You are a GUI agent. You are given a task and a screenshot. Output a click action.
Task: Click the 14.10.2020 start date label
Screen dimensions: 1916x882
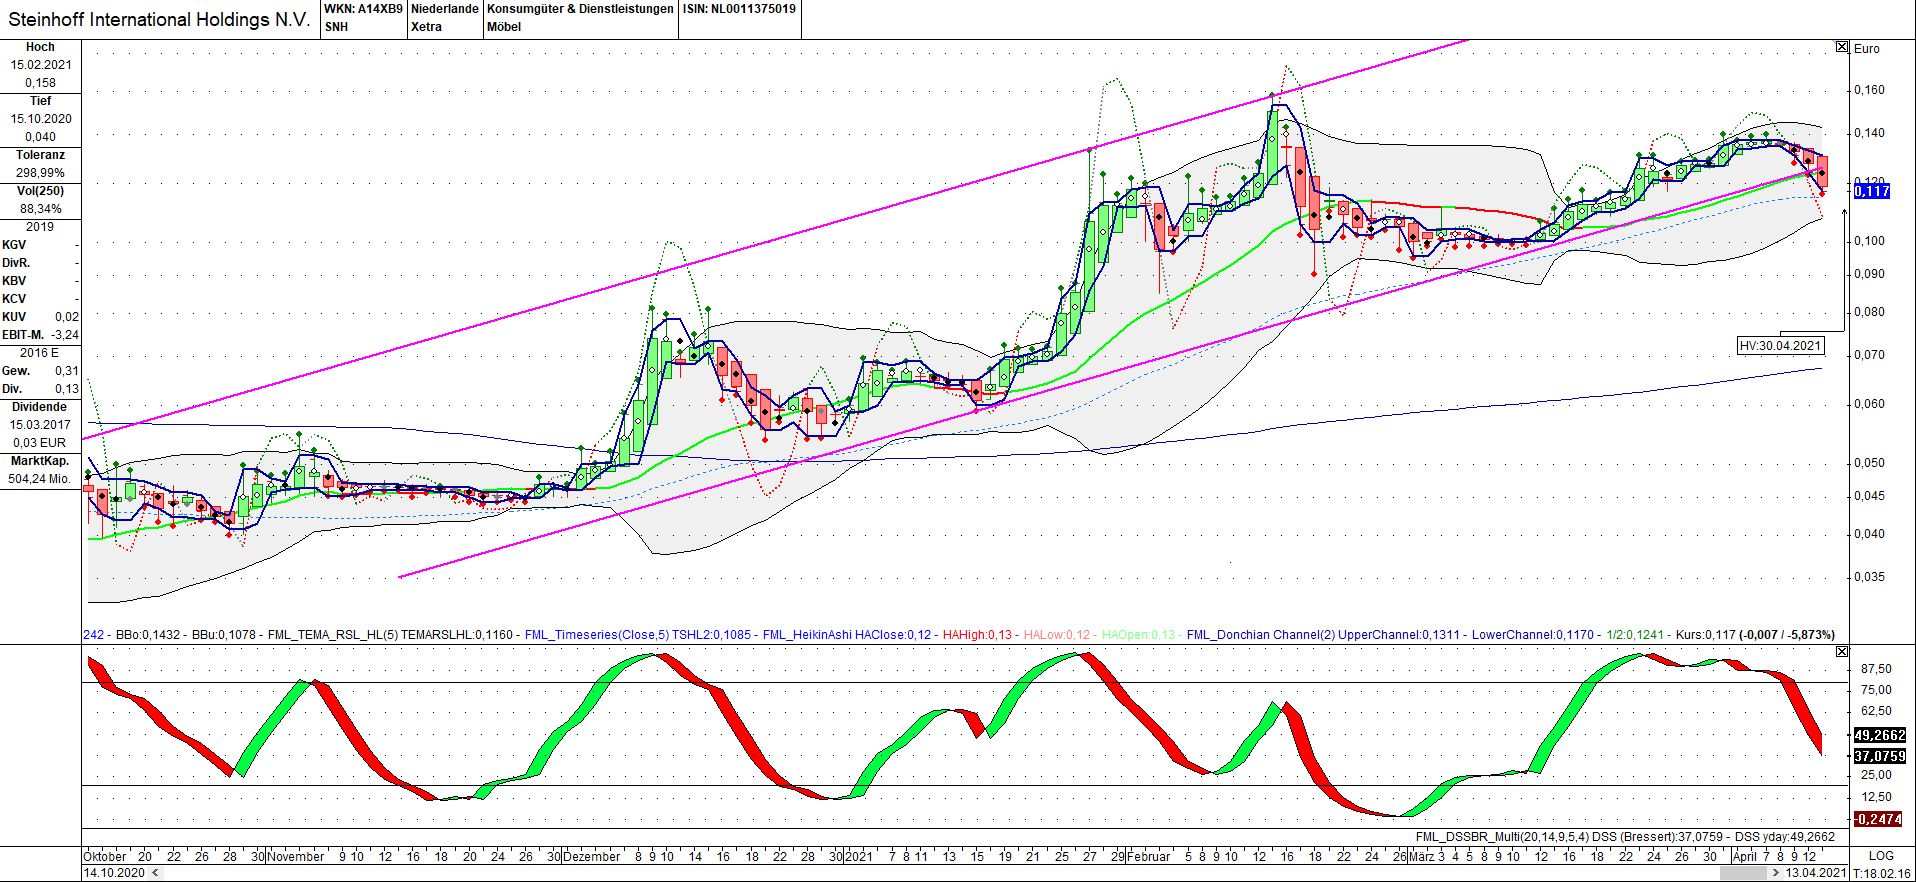coord(114,873)
